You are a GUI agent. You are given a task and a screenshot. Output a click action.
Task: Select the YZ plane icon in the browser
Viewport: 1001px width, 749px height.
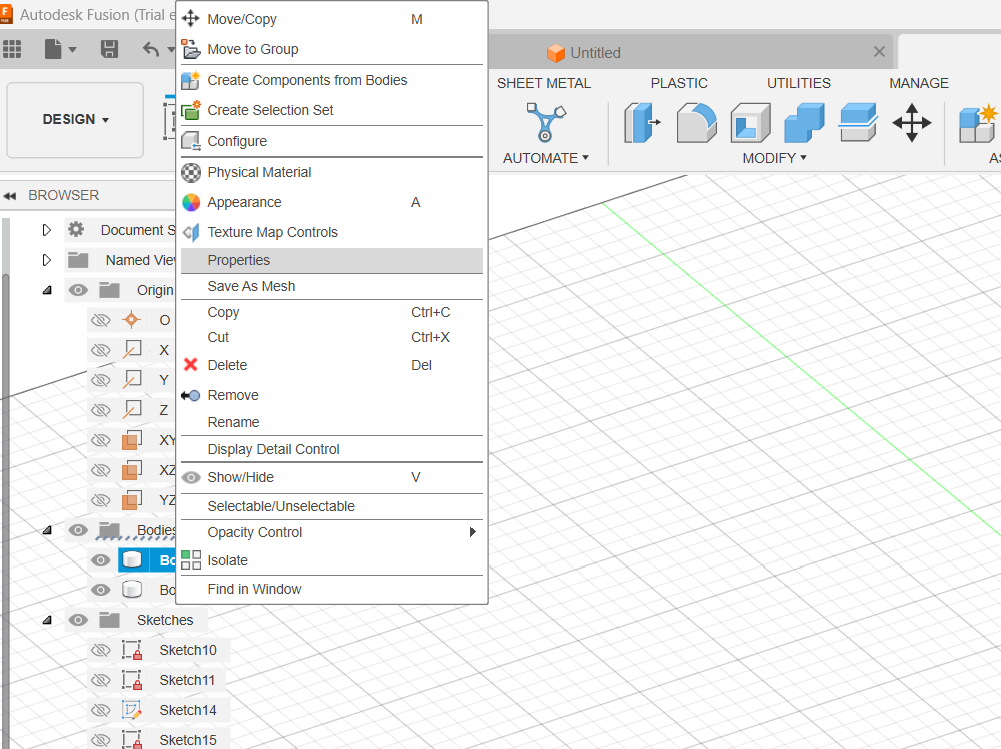tap(132, 499)
